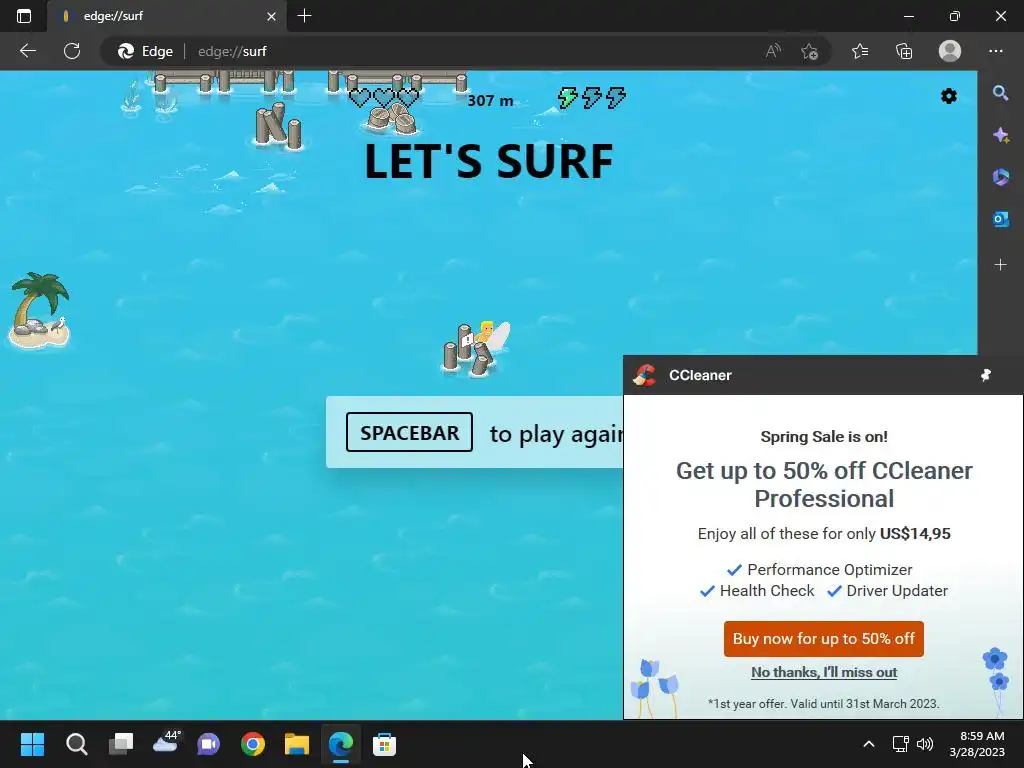This screenshot has width=1024, height=768.
Task: Open the Chat icon on taskbar
Action: 208,744
